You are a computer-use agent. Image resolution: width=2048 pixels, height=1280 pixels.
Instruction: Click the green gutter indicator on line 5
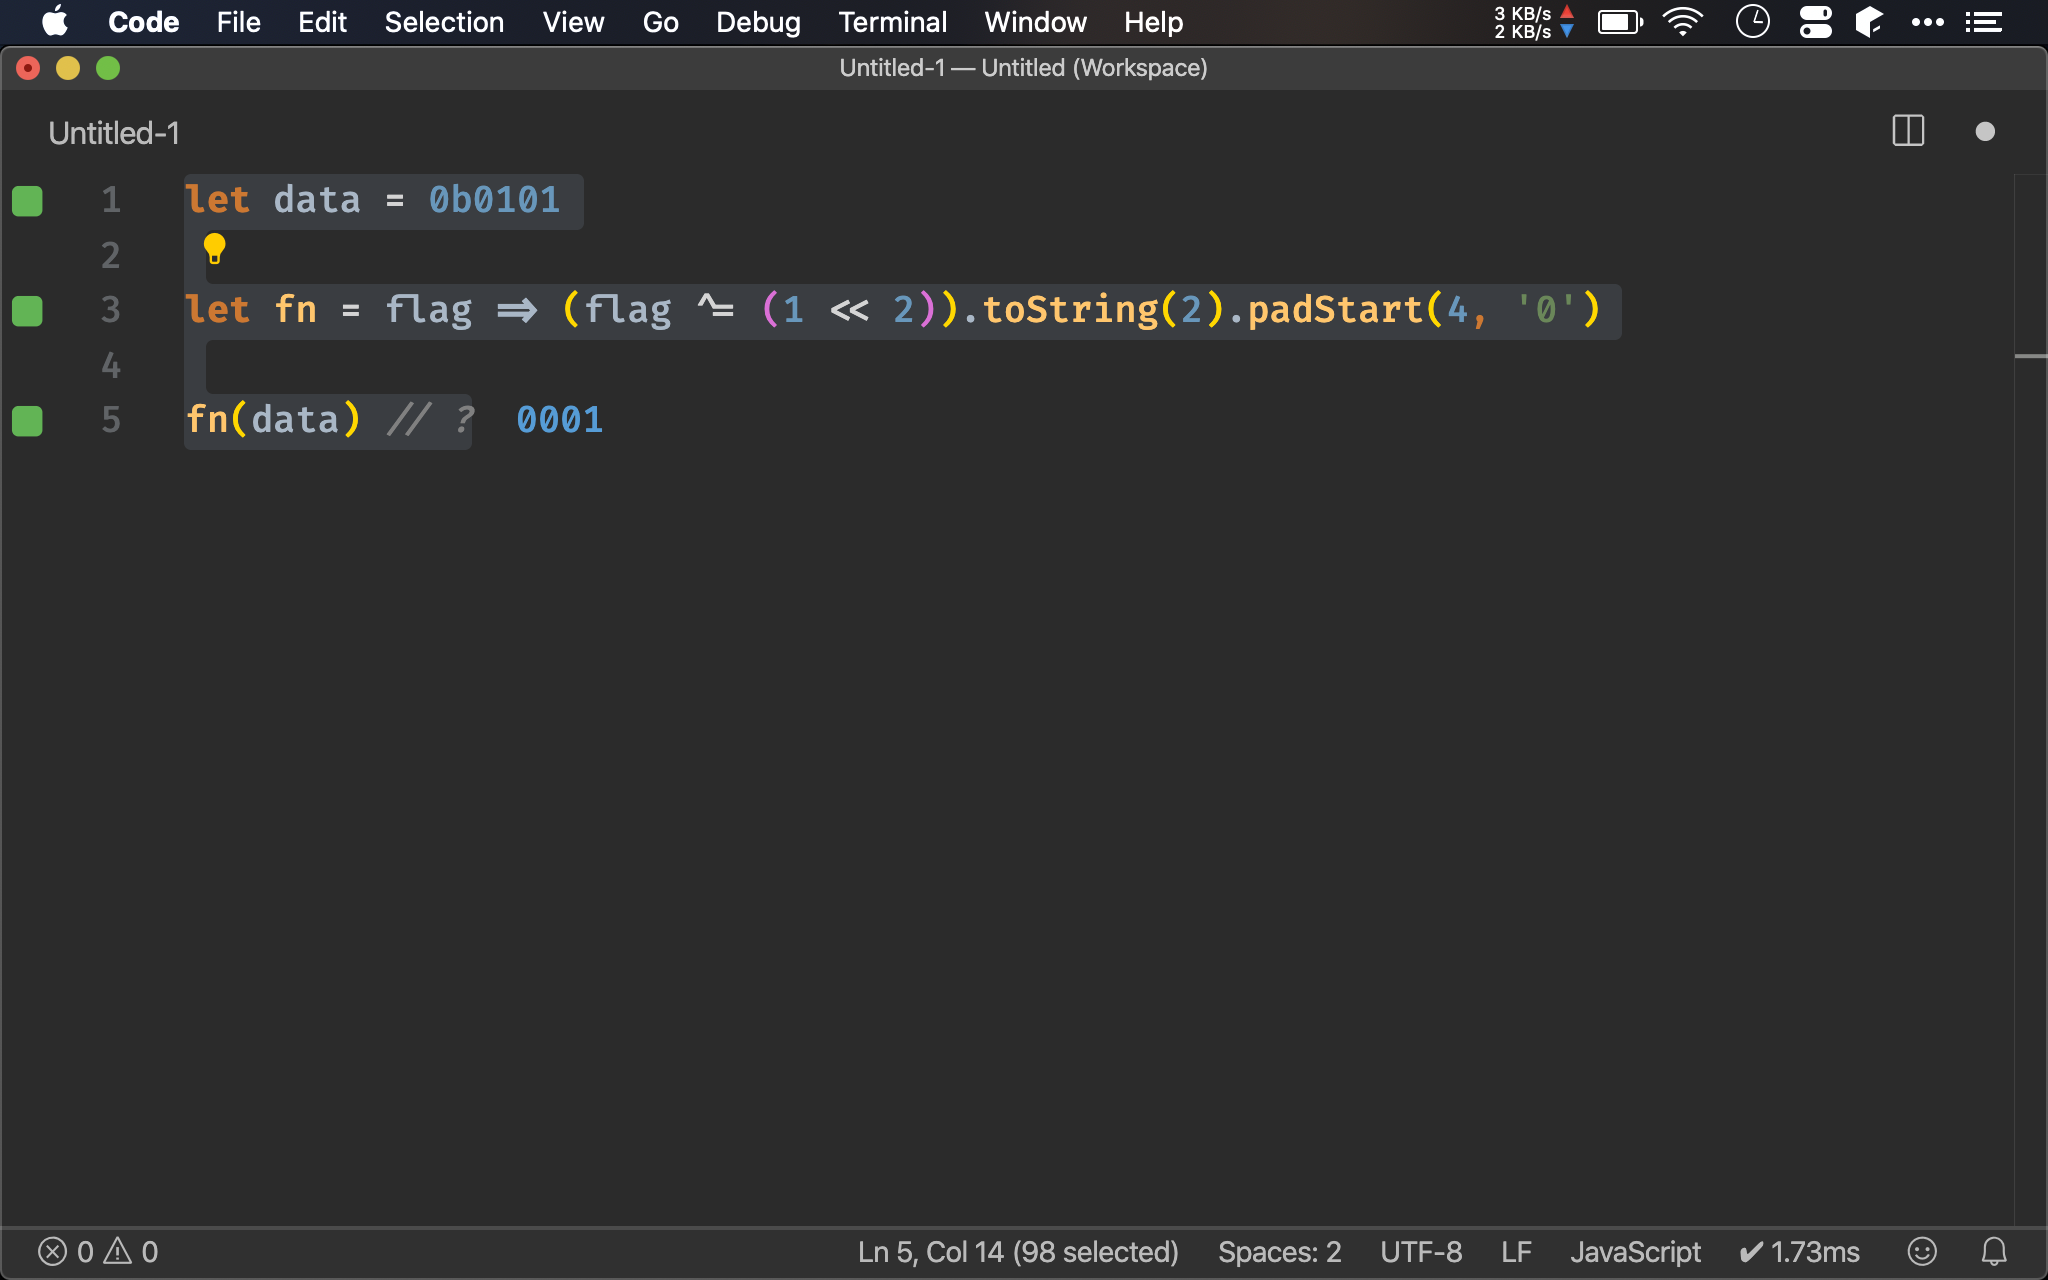tap(27, 421)
